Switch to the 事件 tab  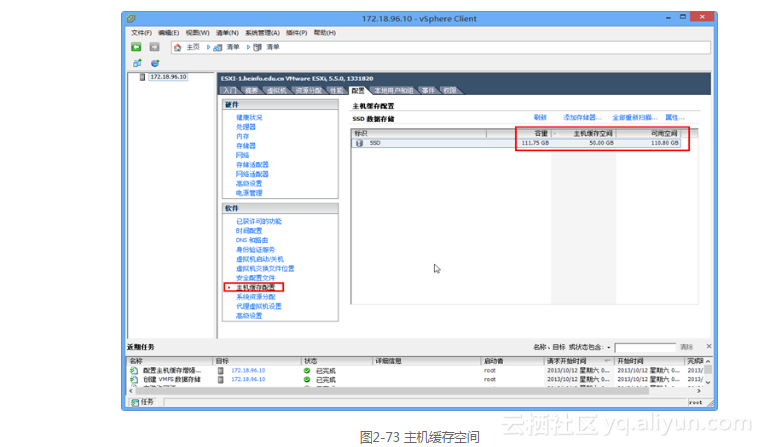pyautogui.click(x=428, y=90)
